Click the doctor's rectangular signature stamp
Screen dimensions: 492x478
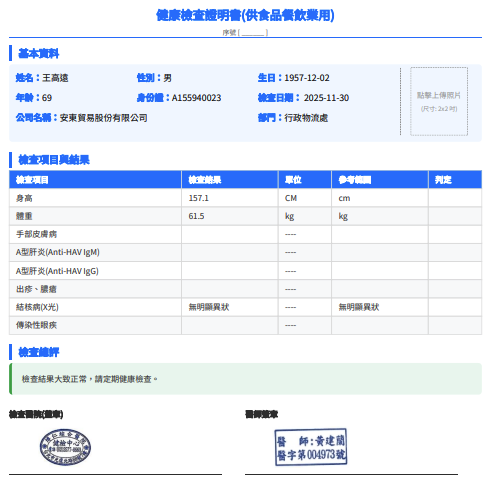point(311,447)
